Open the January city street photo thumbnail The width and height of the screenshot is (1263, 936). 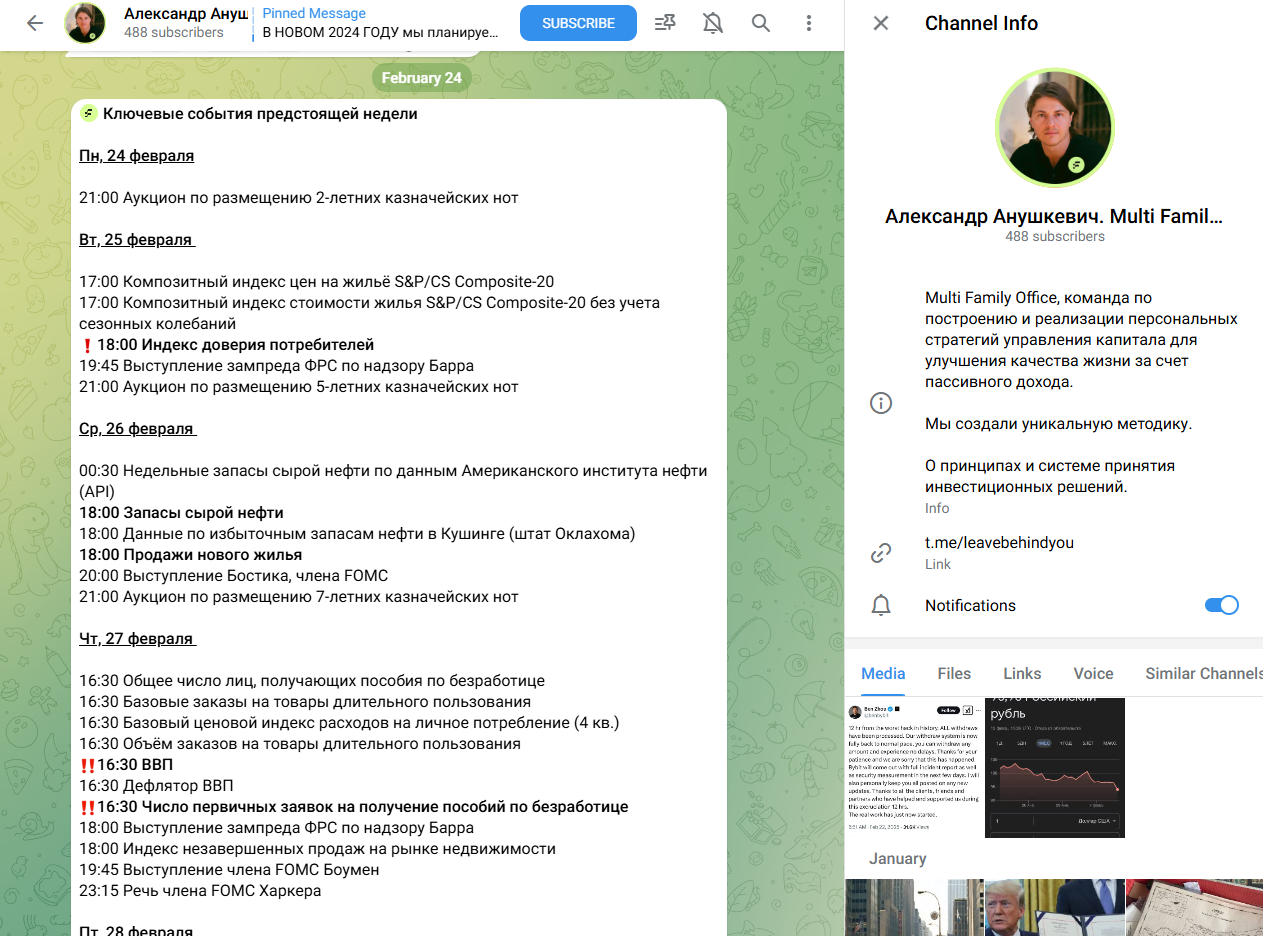pos(914,907)
